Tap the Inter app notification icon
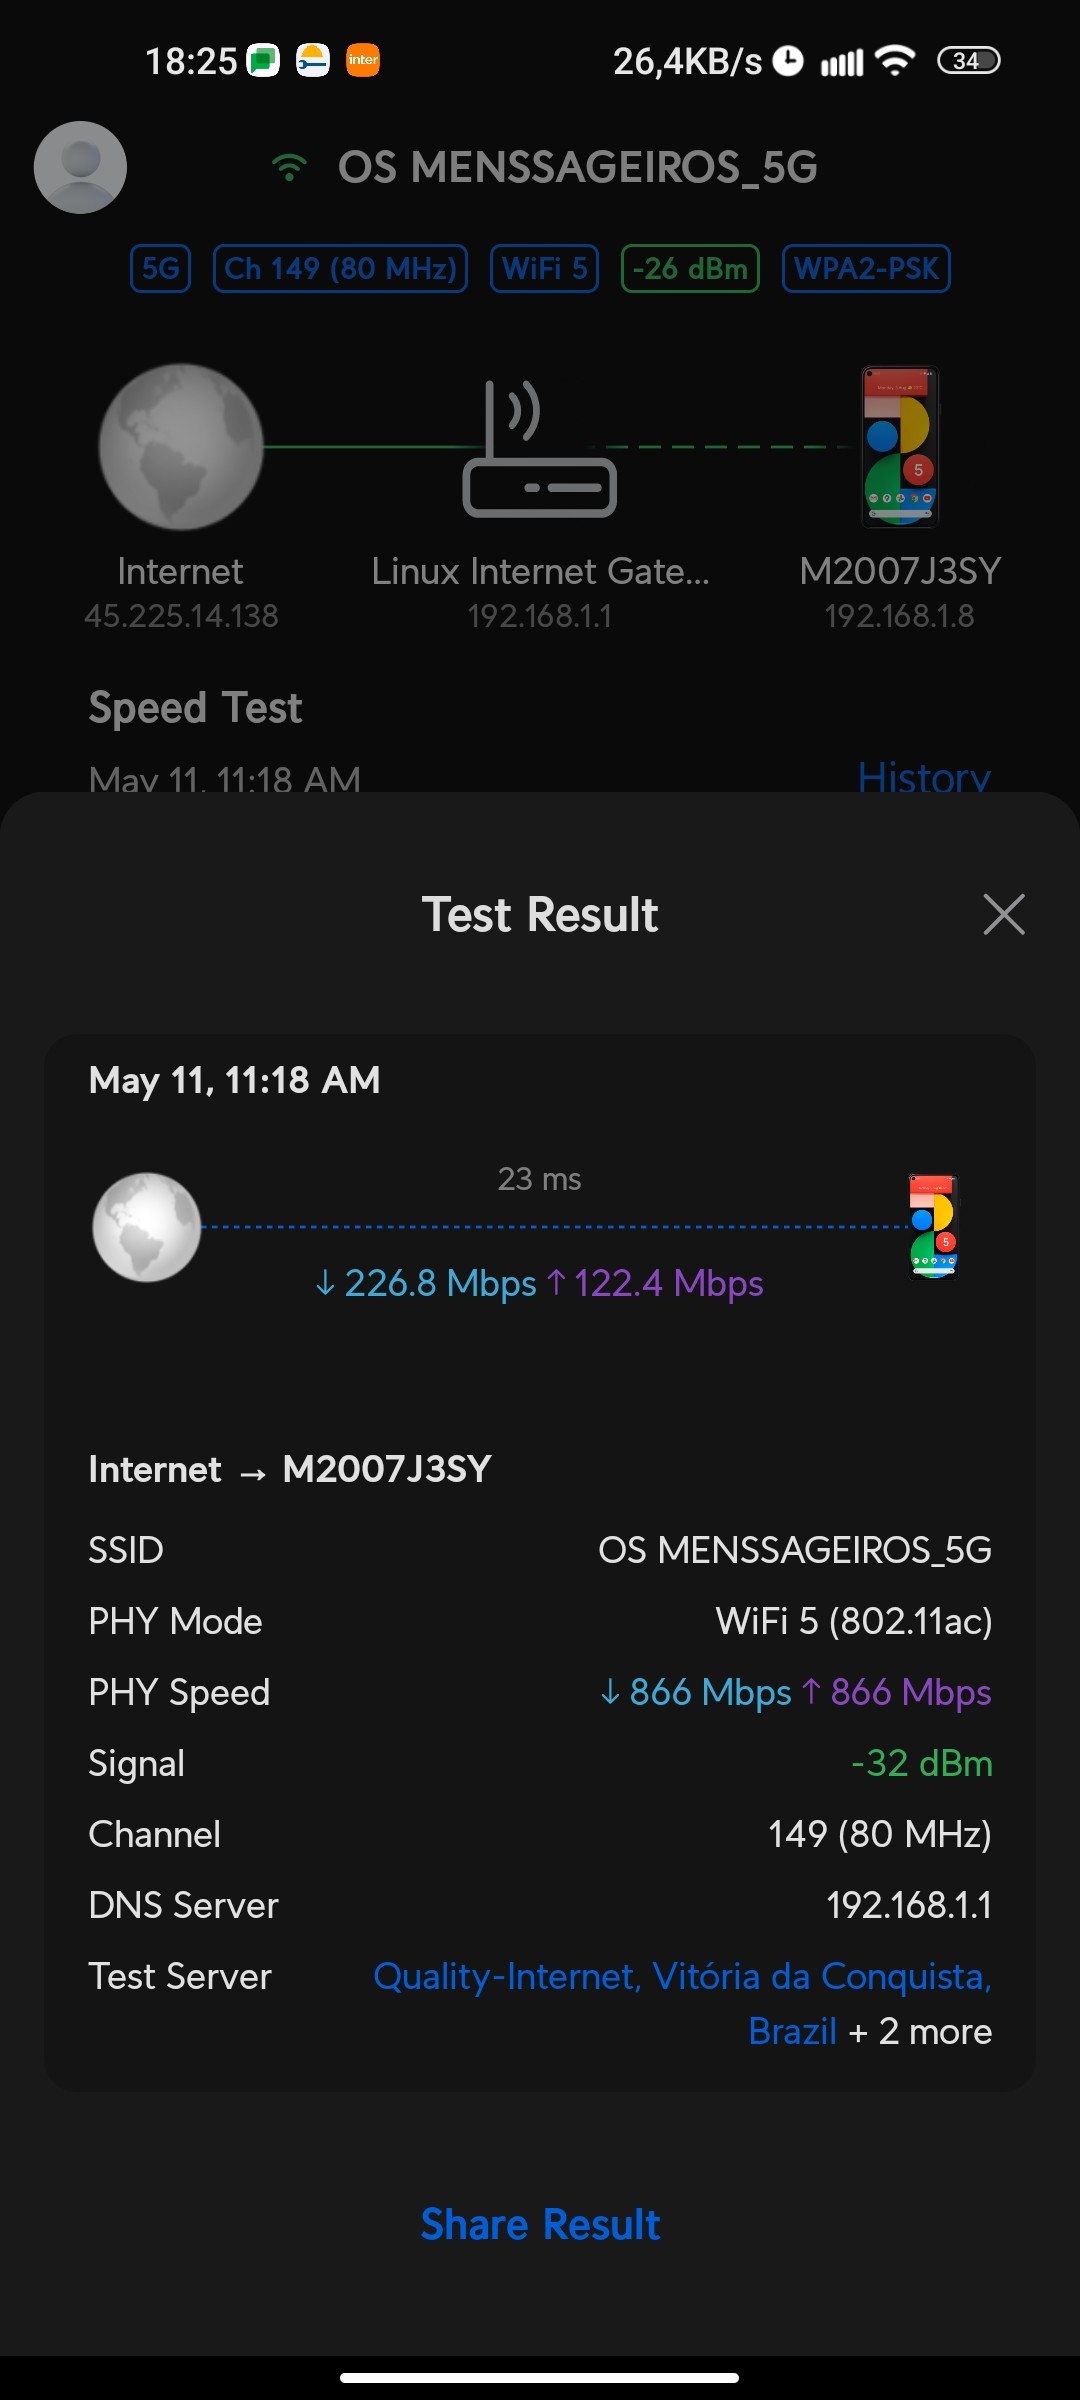 tap(363, 60)
